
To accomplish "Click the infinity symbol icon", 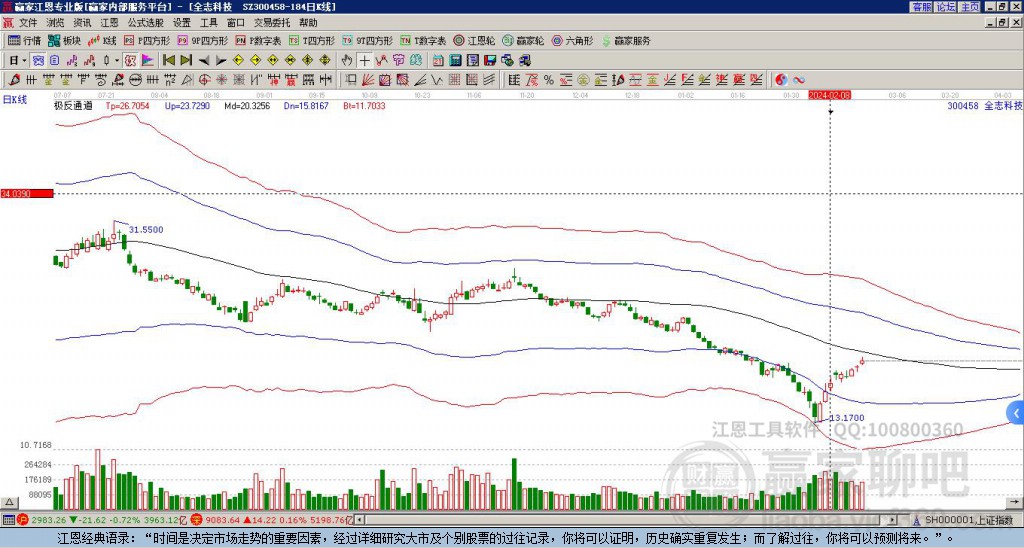I will tap(799, 80).
